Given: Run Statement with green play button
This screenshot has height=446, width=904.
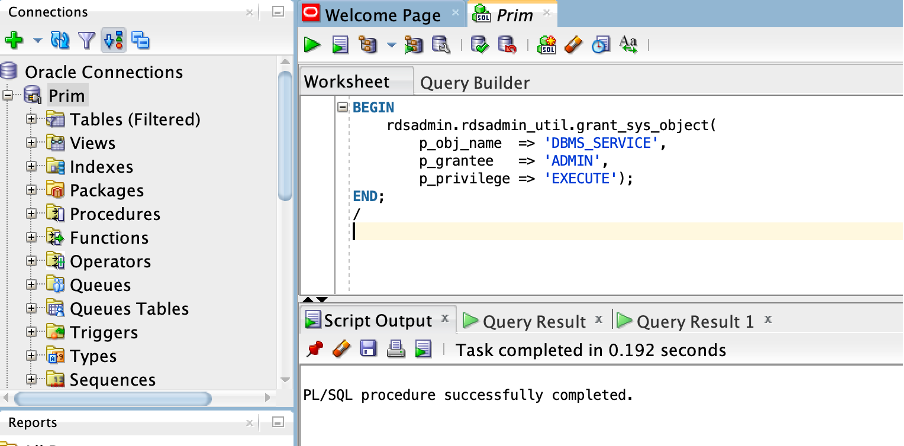Looking at the screenshot, I should tap(312, 44).
